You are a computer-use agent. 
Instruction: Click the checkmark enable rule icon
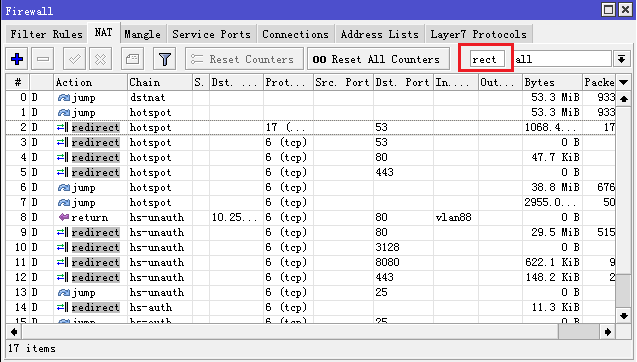pyautogui.click(x=74, y=59)
